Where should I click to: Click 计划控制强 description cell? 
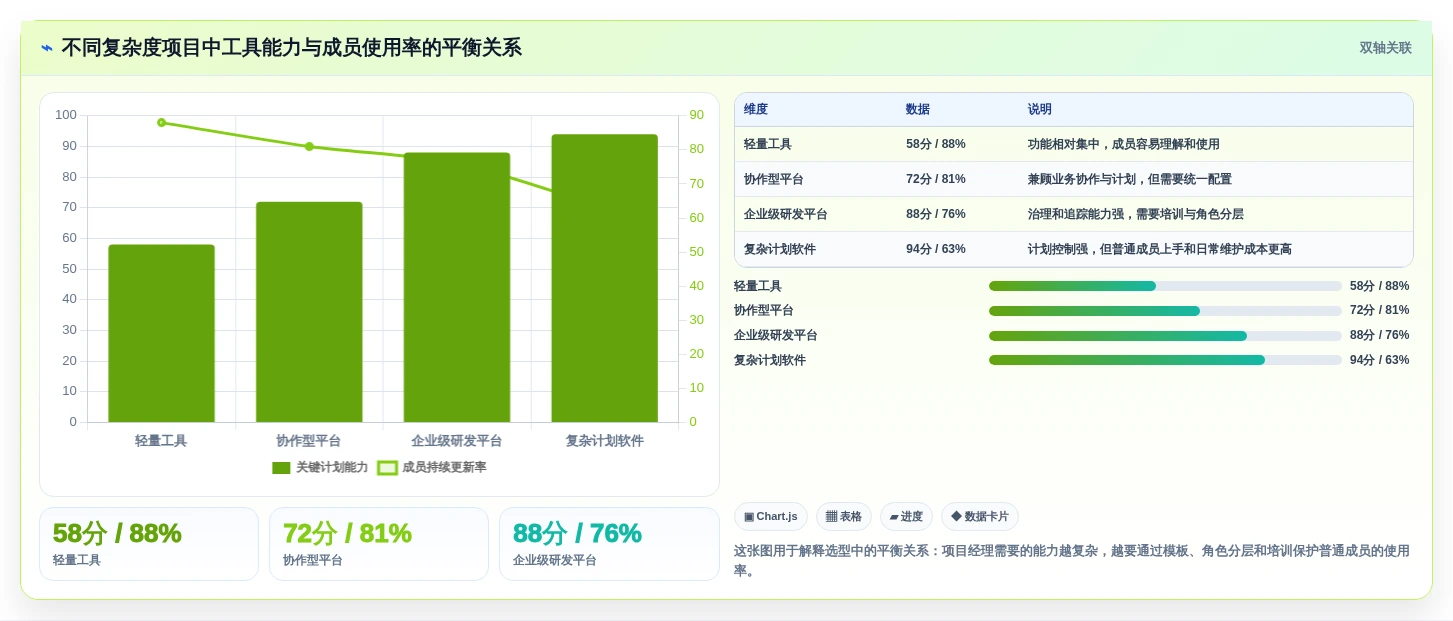pyautogui.click(x=1215, y=249)
